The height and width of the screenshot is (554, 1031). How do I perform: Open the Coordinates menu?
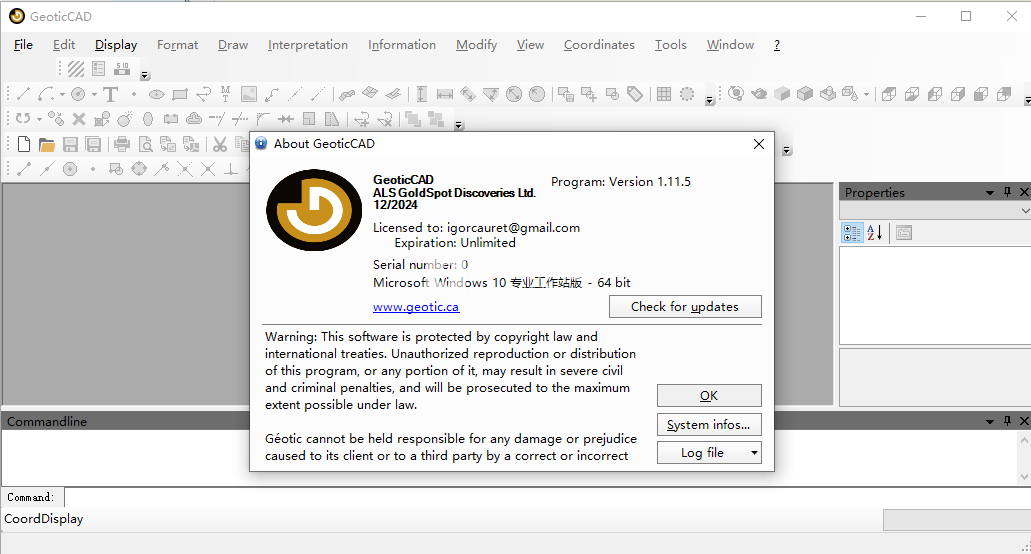[599, 45]
